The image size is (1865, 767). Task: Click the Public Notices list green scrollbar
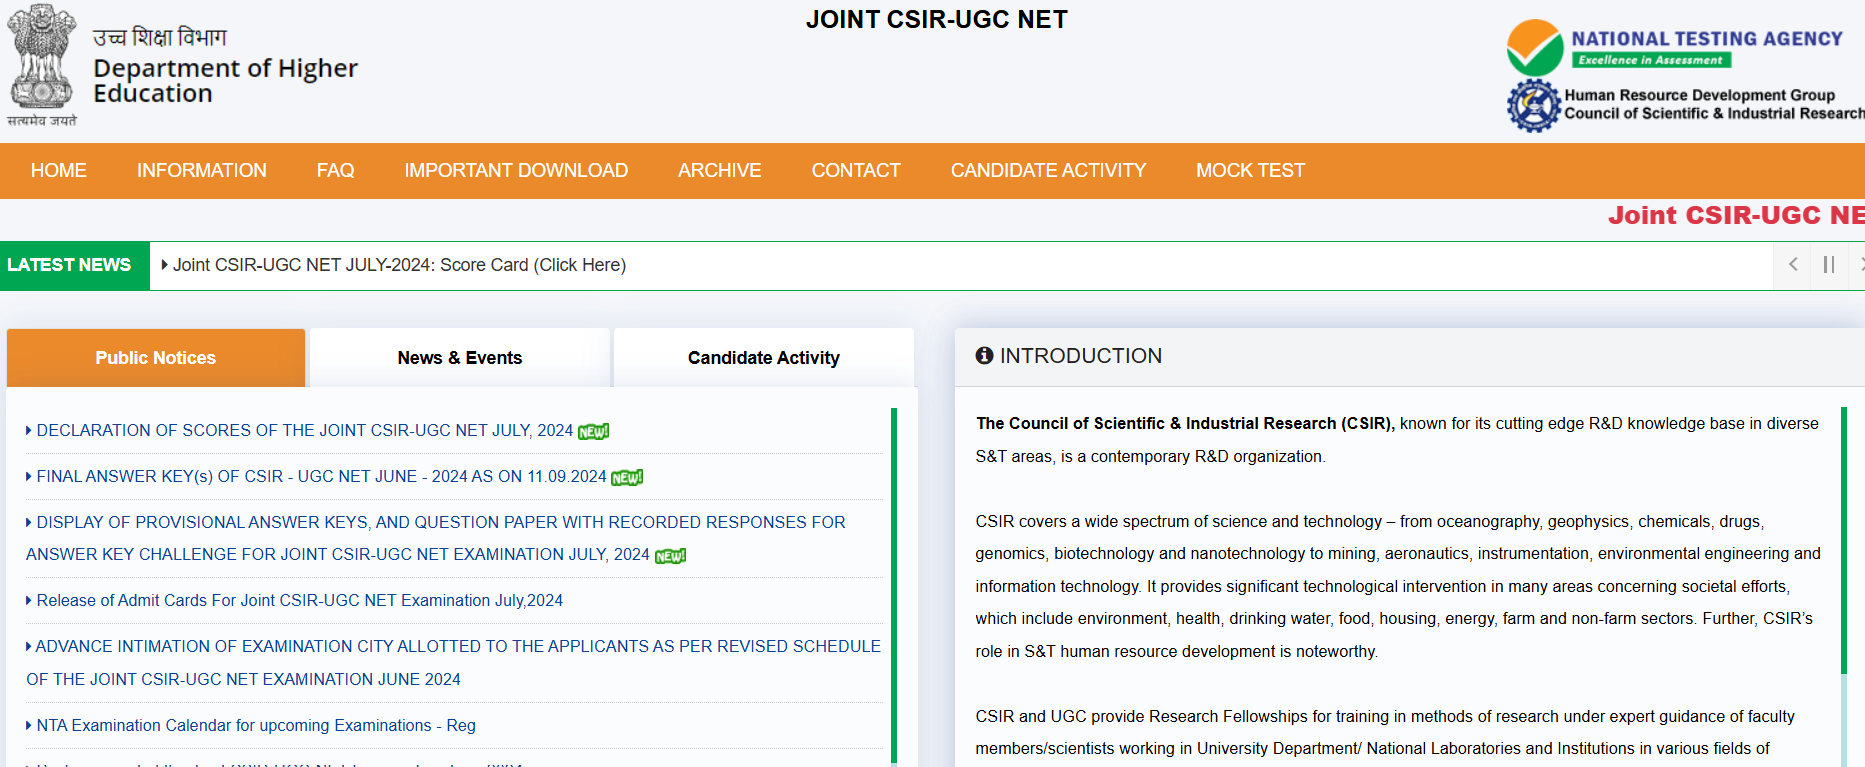(x=894, y=585)
